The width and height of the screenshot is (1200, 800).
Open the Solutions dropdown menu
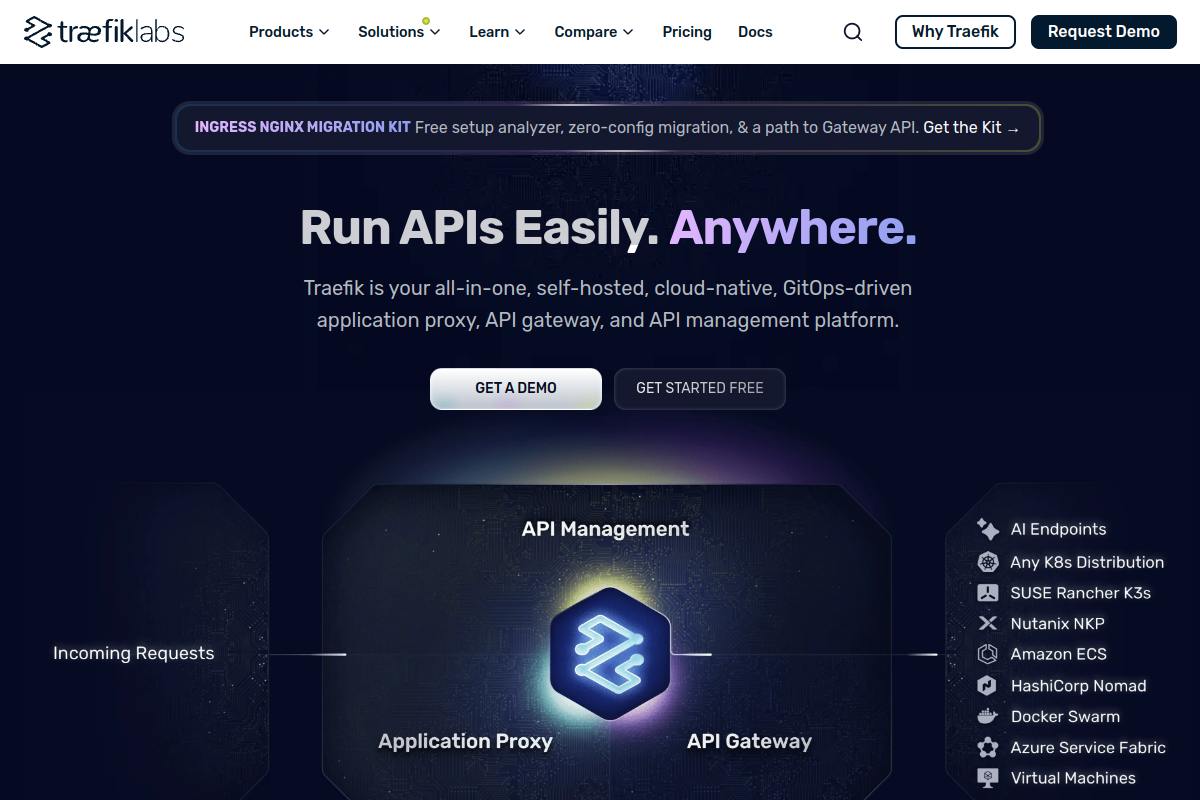coord(399,32)
